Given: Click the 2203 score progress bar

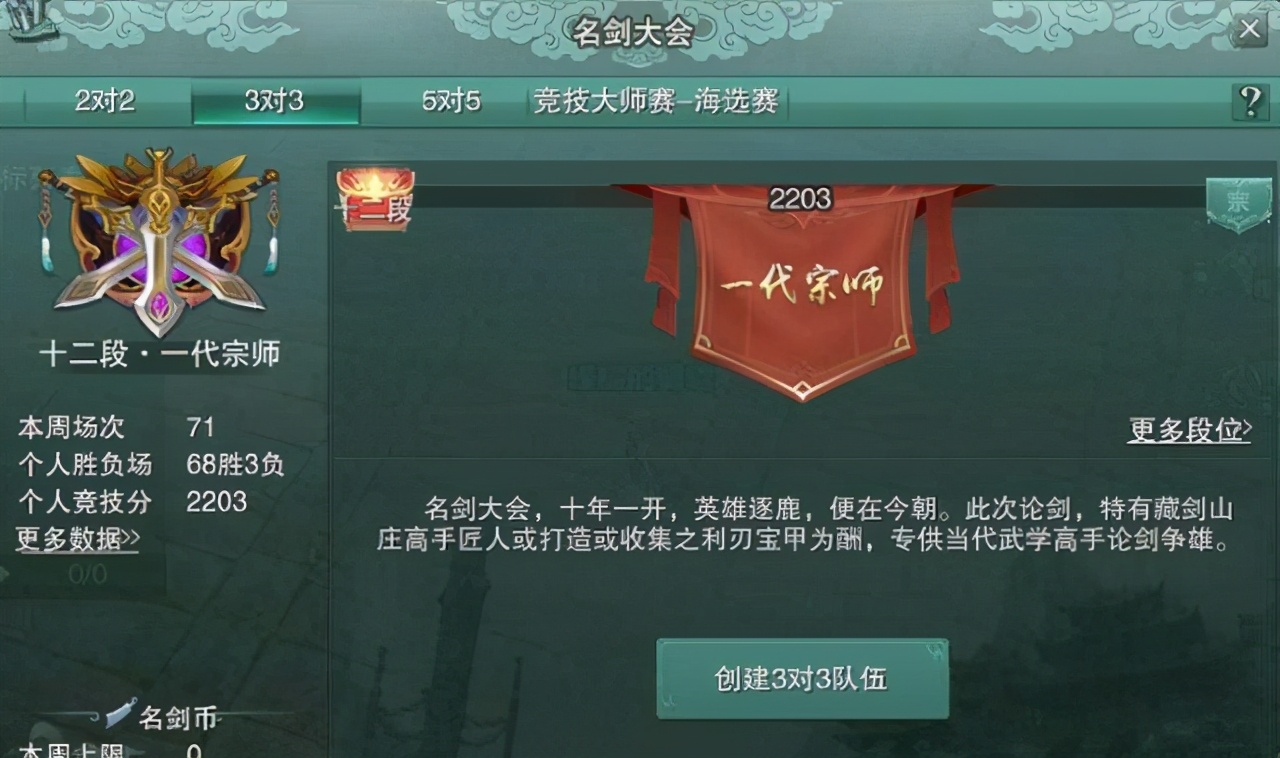Looking at the screenshot, I should pos(800,198).
